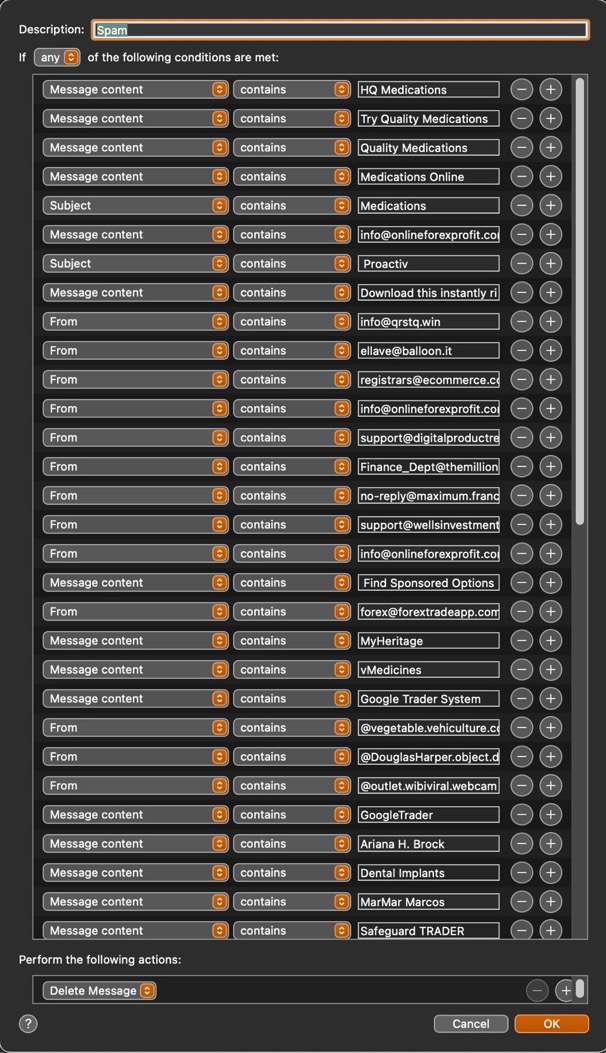Image resolution: width=606 pixels, height=1053 pixels.
Task: Remove the info@qrstq.win condition
Action: 521,321
